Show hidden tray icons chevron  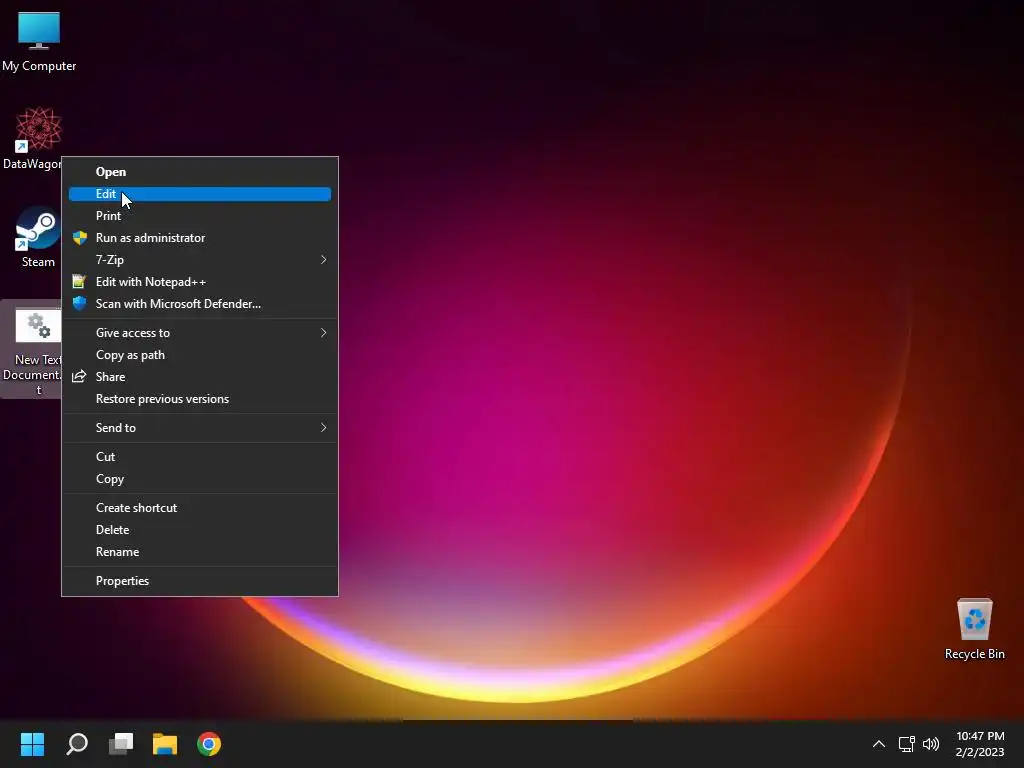879,744
